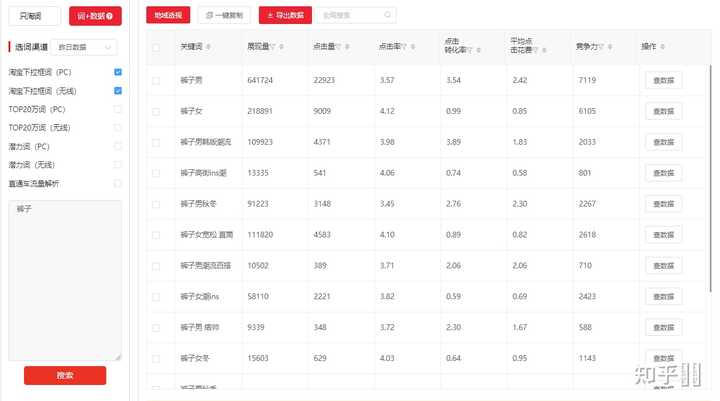Screen dimensions: 720x401
Task: Open the filter icon beside 点击量 header
Action: tap(339, 47)
